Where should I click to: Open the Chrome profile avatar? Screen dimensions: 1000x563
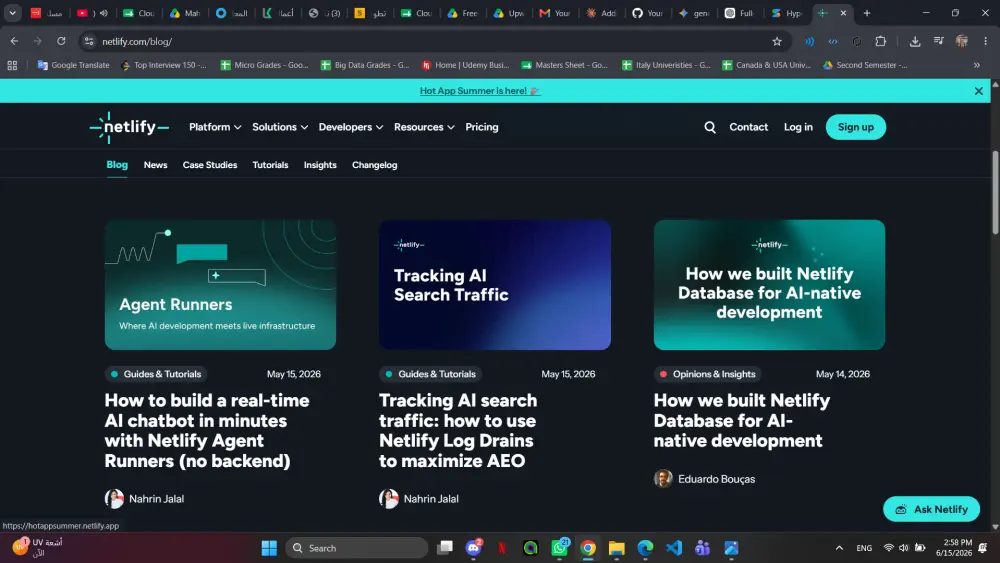(x=962, y=41)
